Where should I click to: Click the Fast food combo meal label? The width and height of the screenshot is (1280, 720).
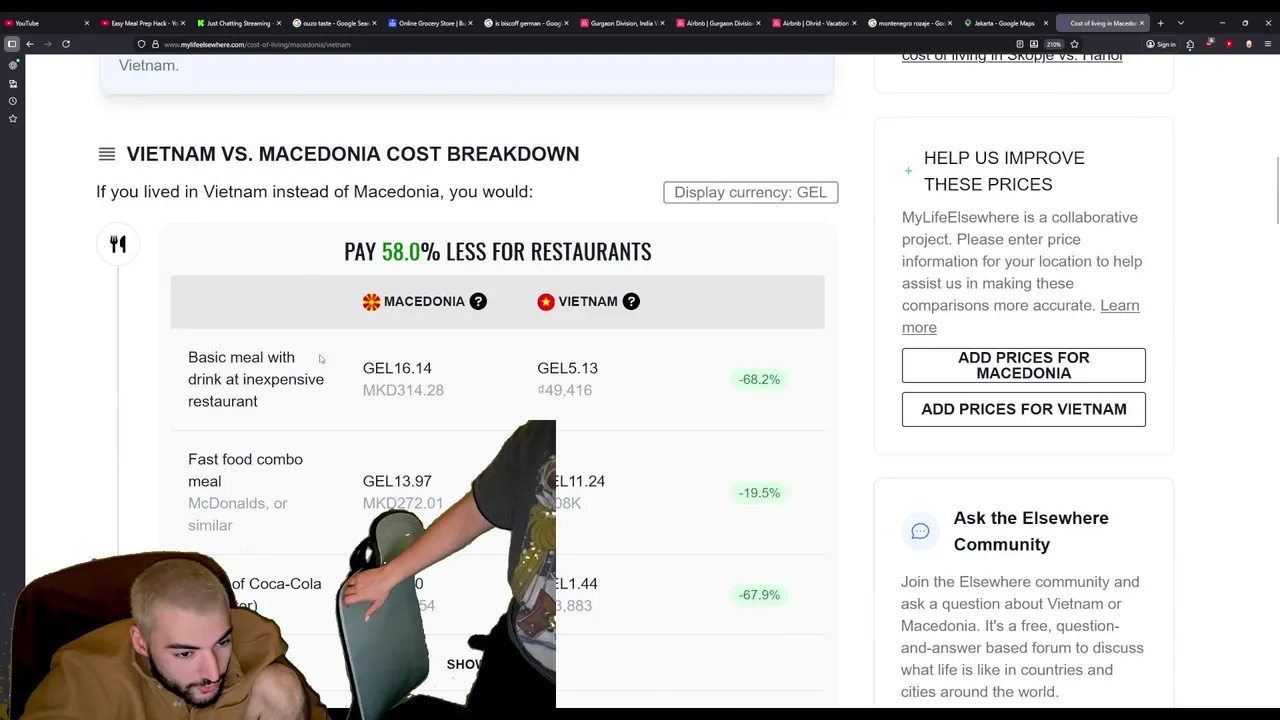[x=245, y=470]
